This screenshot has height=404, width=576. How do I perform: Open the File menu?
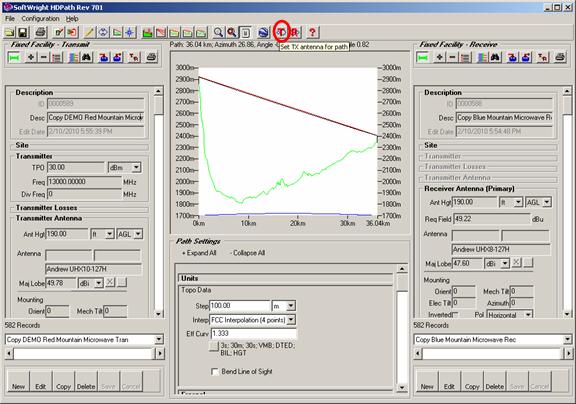[10, 18]
